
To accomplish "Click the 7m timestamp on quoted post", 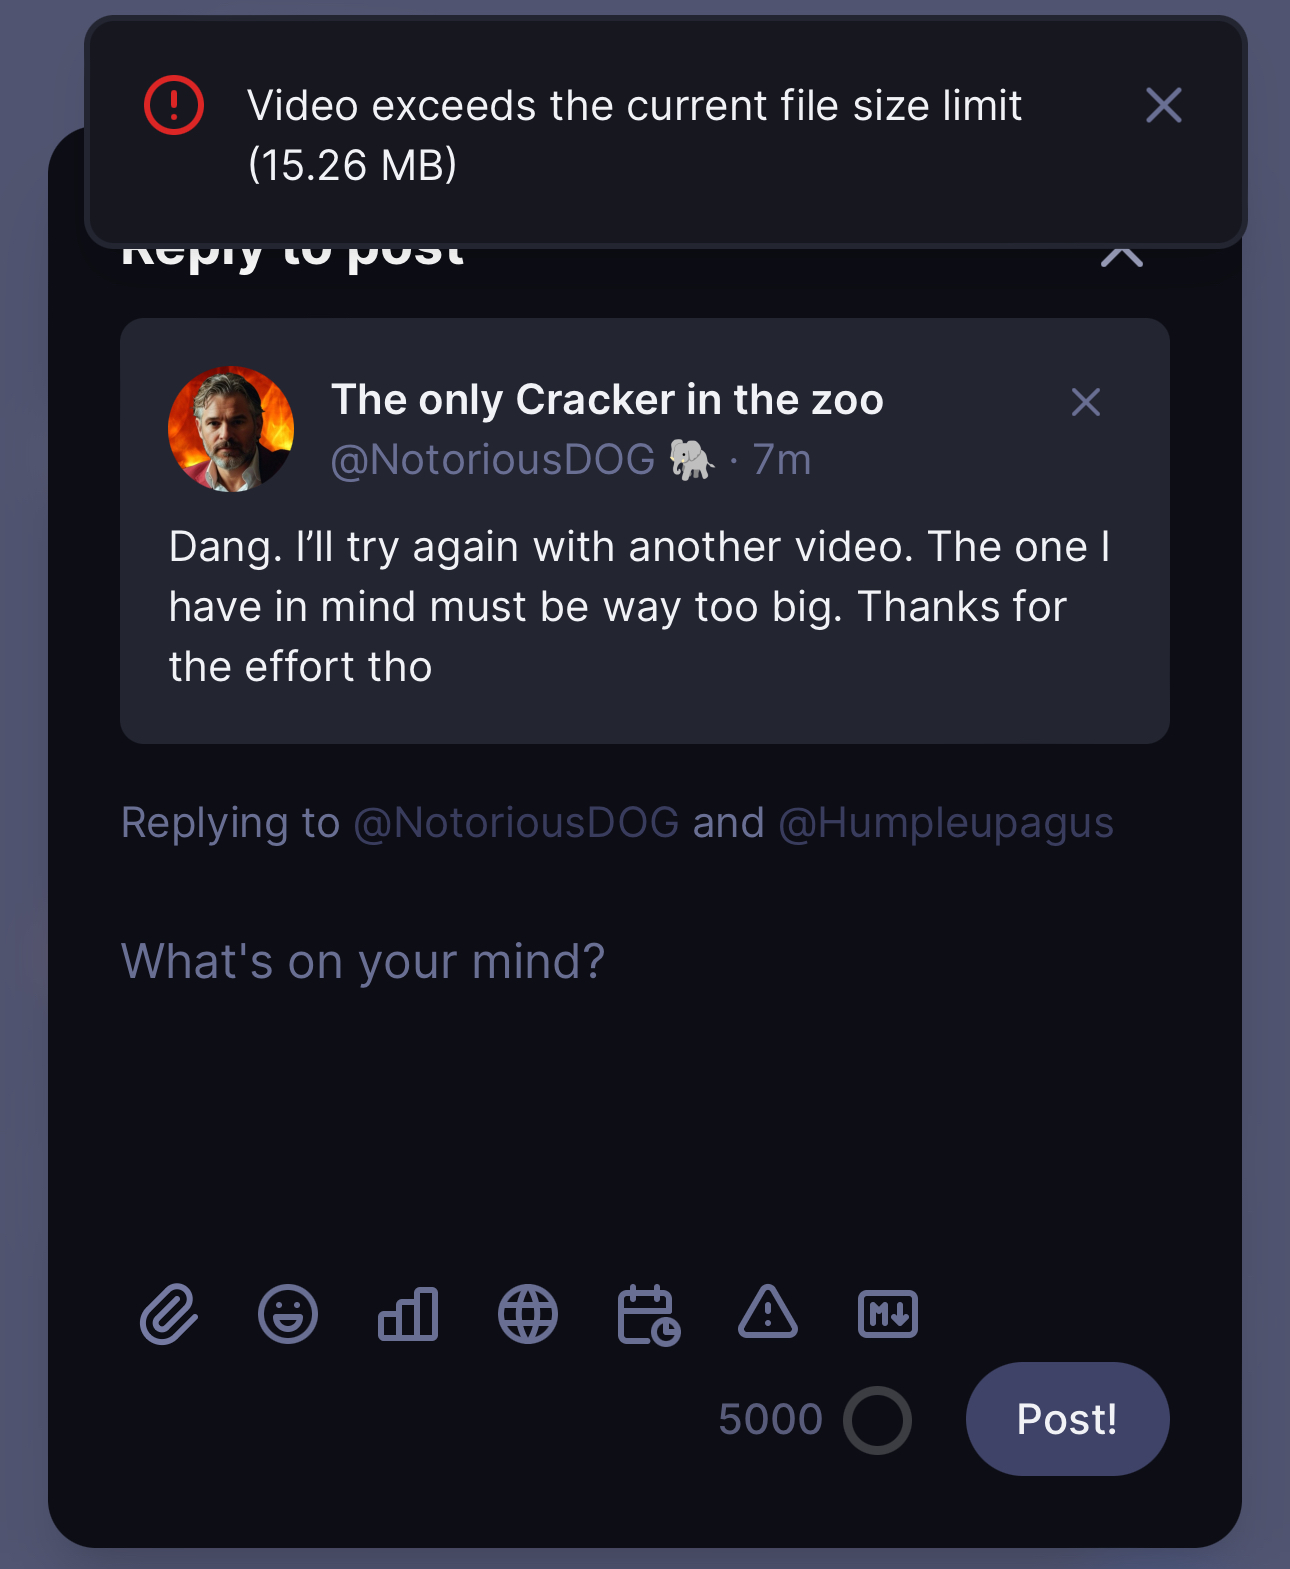I will (782, 460).
